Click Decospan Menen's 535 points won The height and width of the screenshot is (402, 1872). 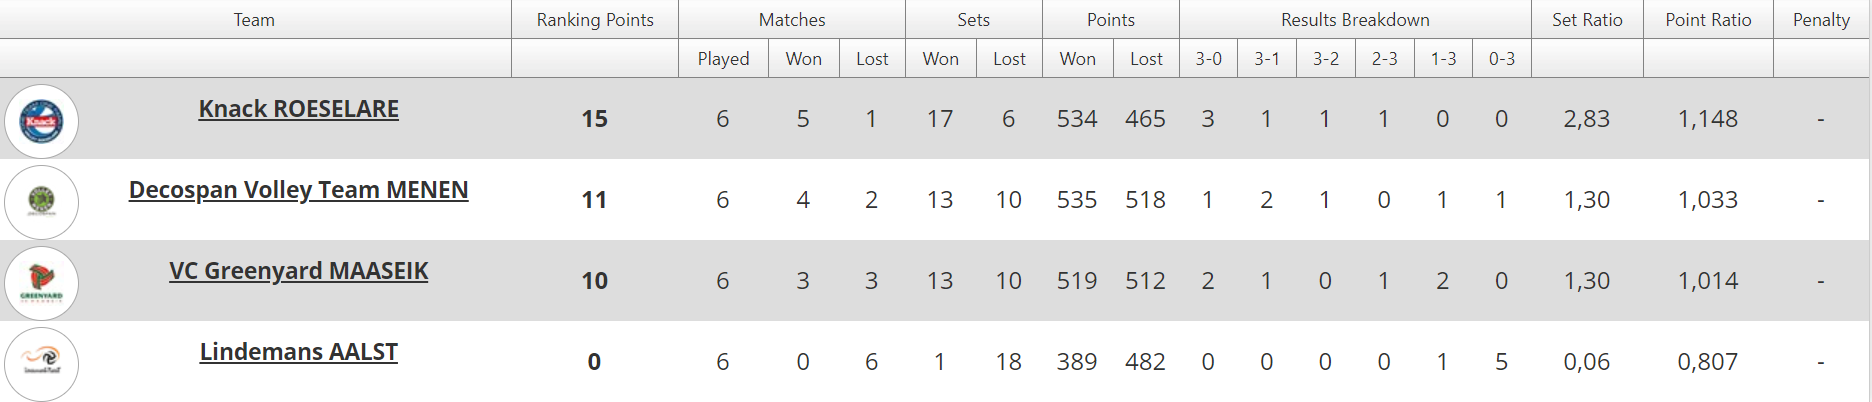(x=1077, y=200)
